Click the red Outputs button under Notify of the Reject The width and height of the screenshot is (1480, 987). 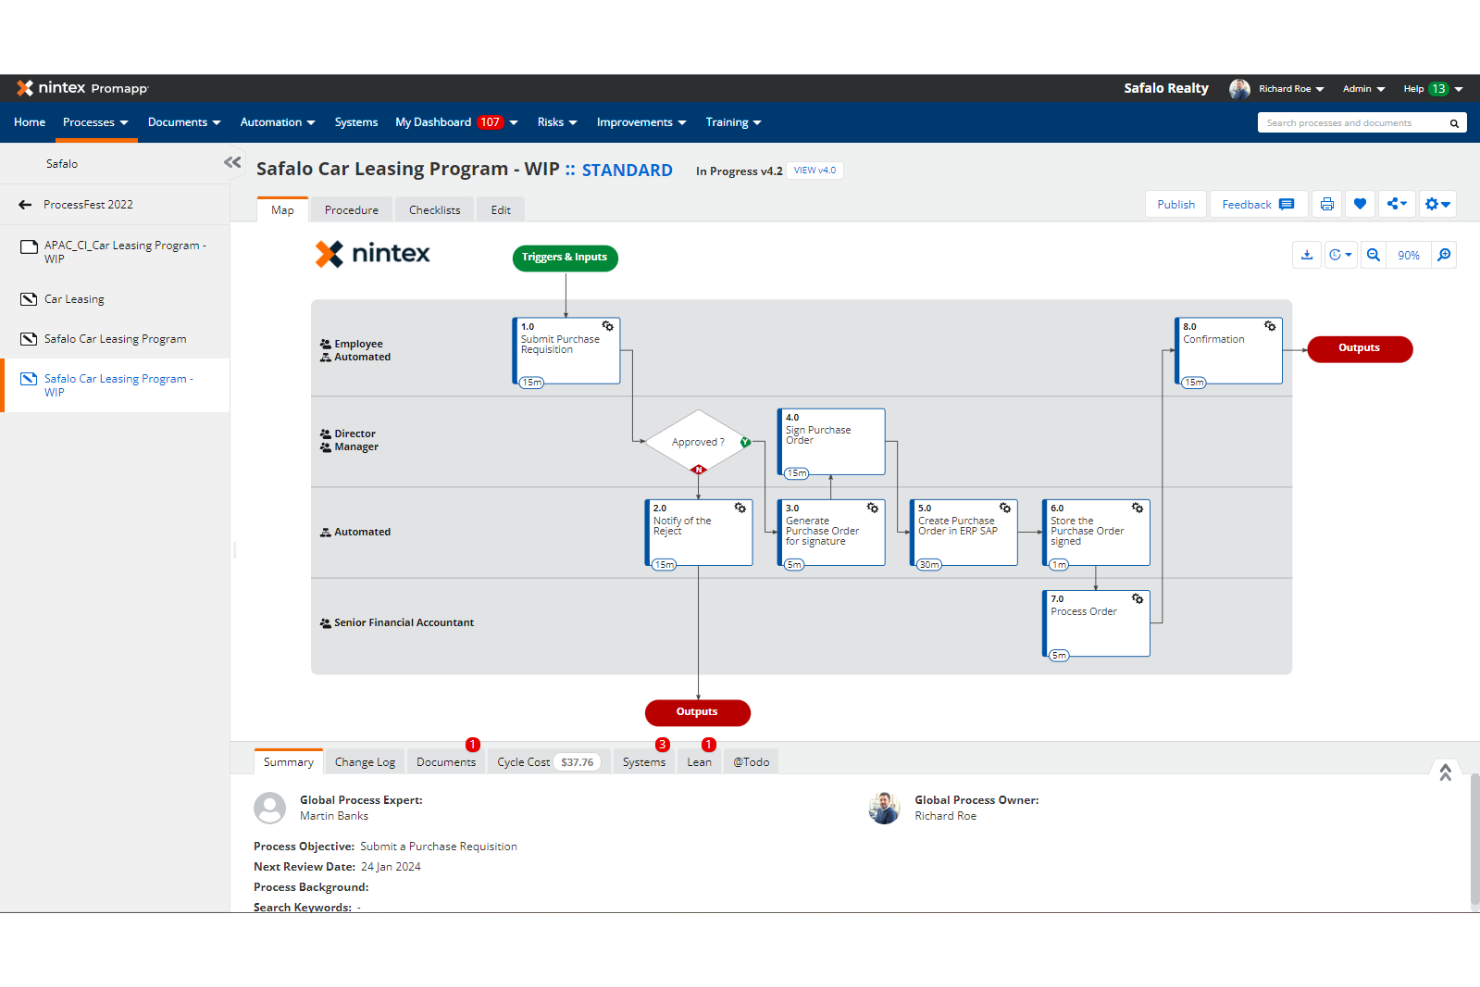tap(697, 712)
